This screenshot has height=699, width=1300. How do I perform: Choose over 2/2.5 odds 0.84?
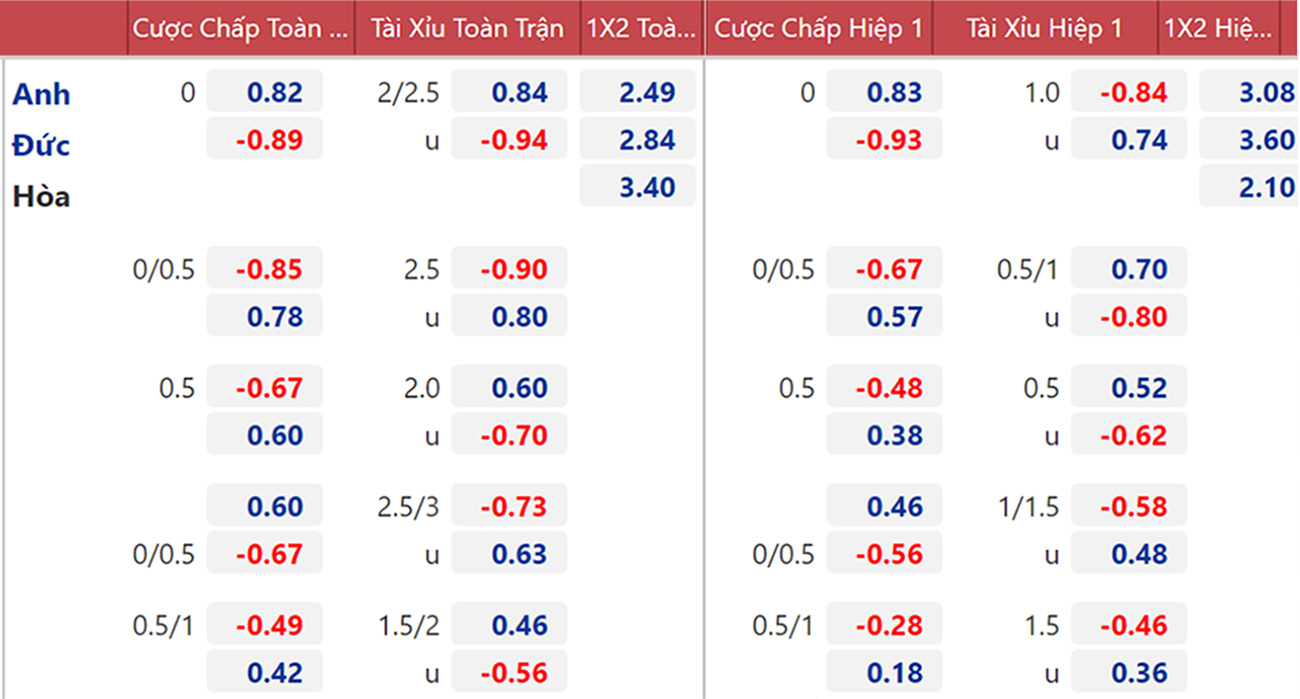[x=509, y=93]
